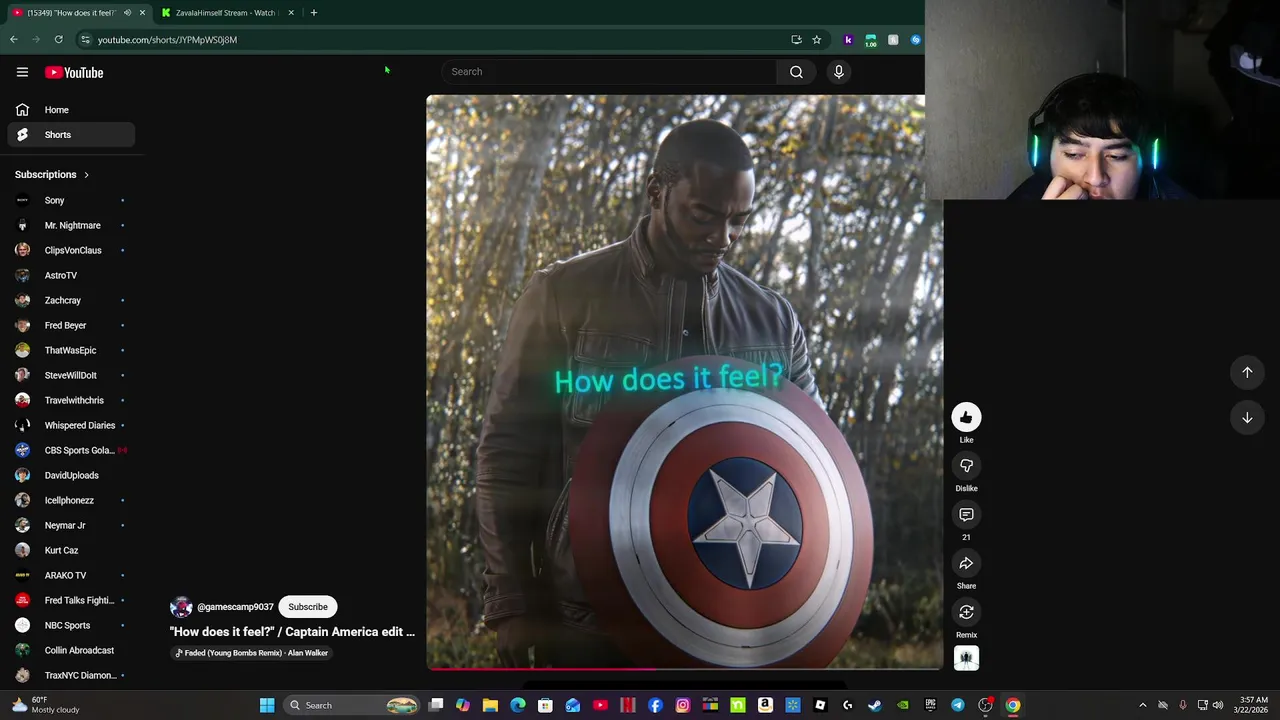
Task: Mute the YouTube tab via speaker icon
Action: point(127,13)
